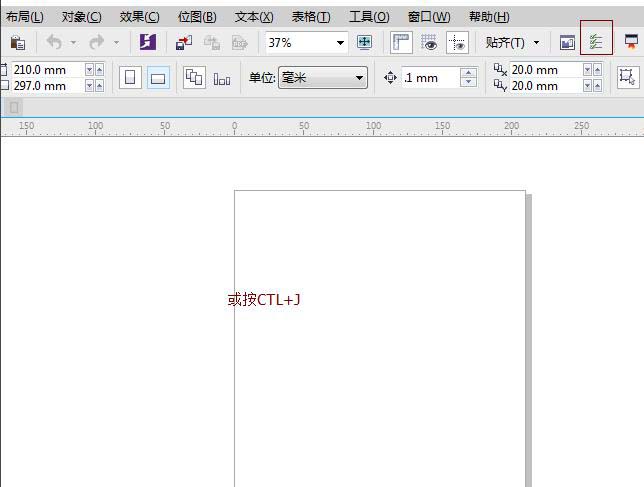Increase page height with up spinner

(99, 86)
